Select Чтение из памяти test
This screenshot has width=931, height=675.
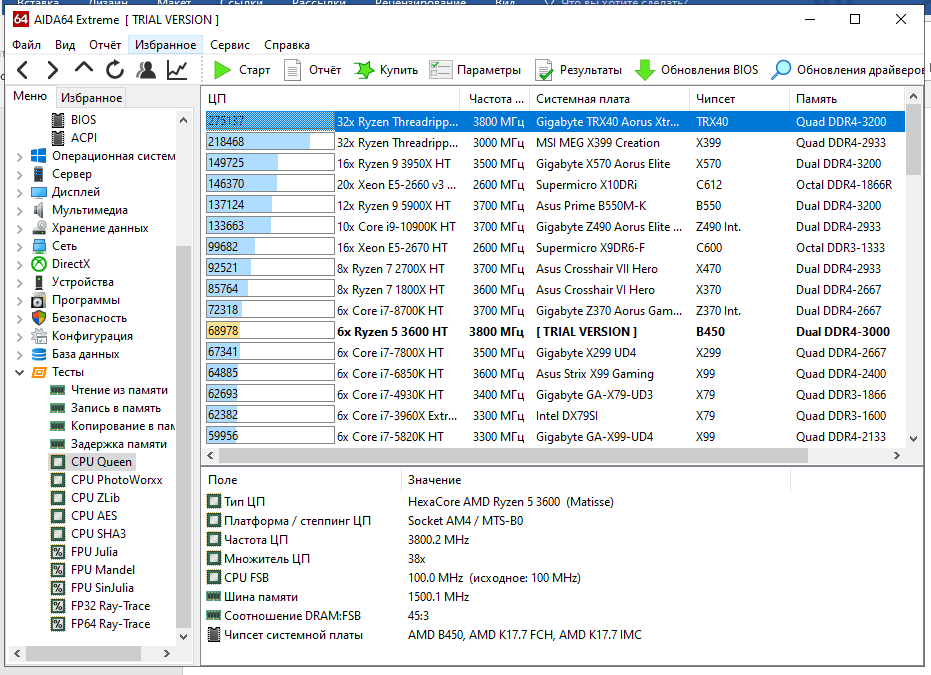coord(109,390)
